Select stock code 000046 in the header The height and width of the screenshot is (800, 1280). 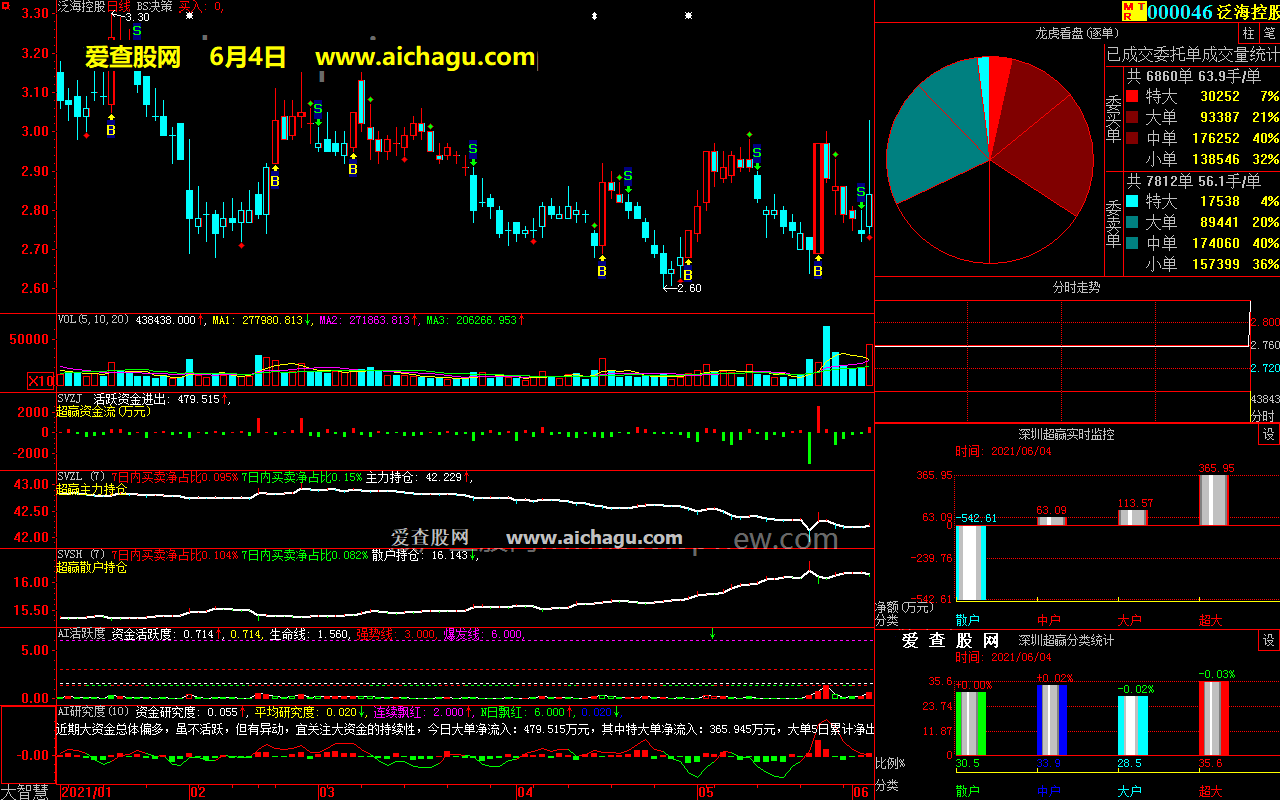click(x=1180, y=12)
